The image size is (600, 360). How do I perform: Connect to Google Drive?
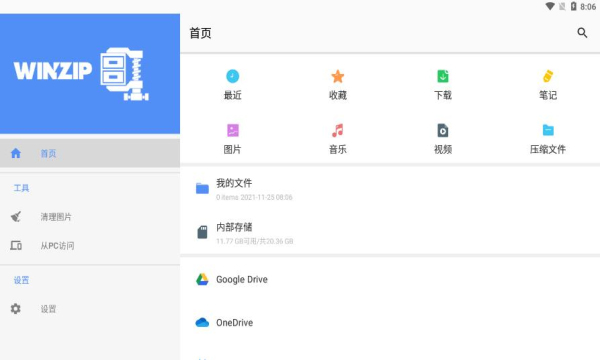tap(390, 279)
